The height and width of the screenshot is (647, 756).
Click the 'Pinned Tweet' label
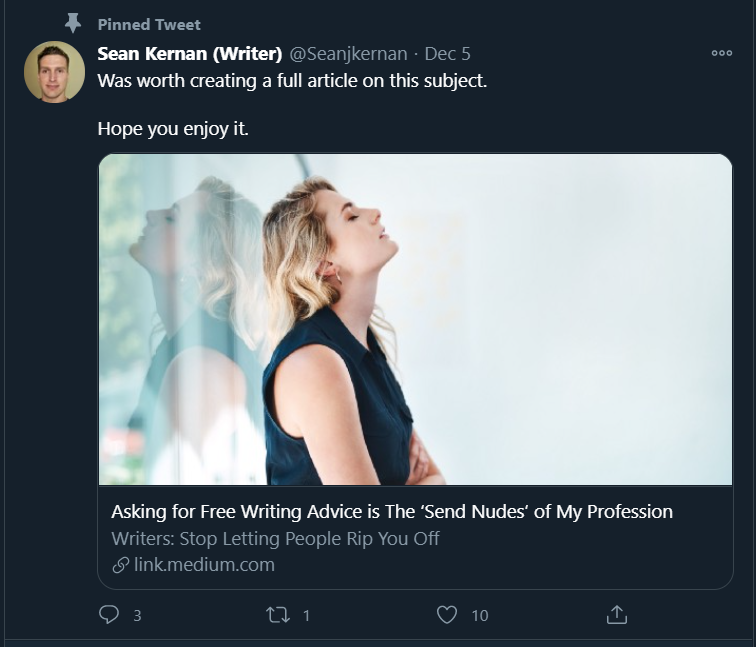[x=149, y=24]
